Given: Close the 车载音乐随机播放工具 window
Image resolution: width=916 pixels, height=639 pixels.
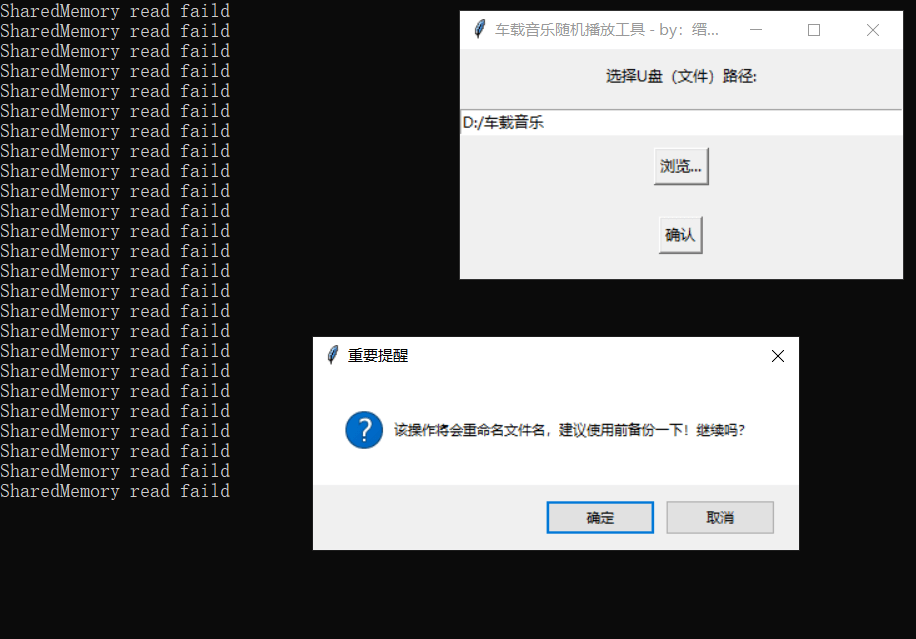Looking at the screenshot, I should coord(873,30).
